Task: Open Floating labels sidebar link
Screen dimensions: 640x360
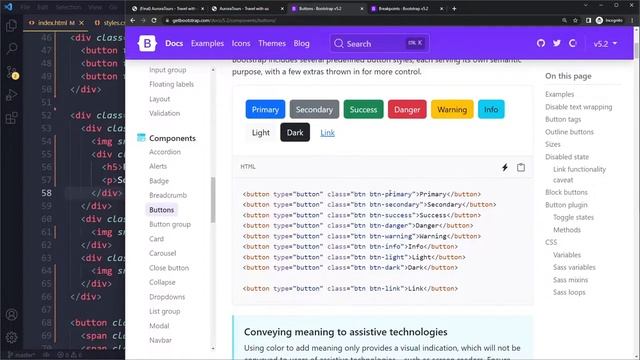Action: point(171,84)
